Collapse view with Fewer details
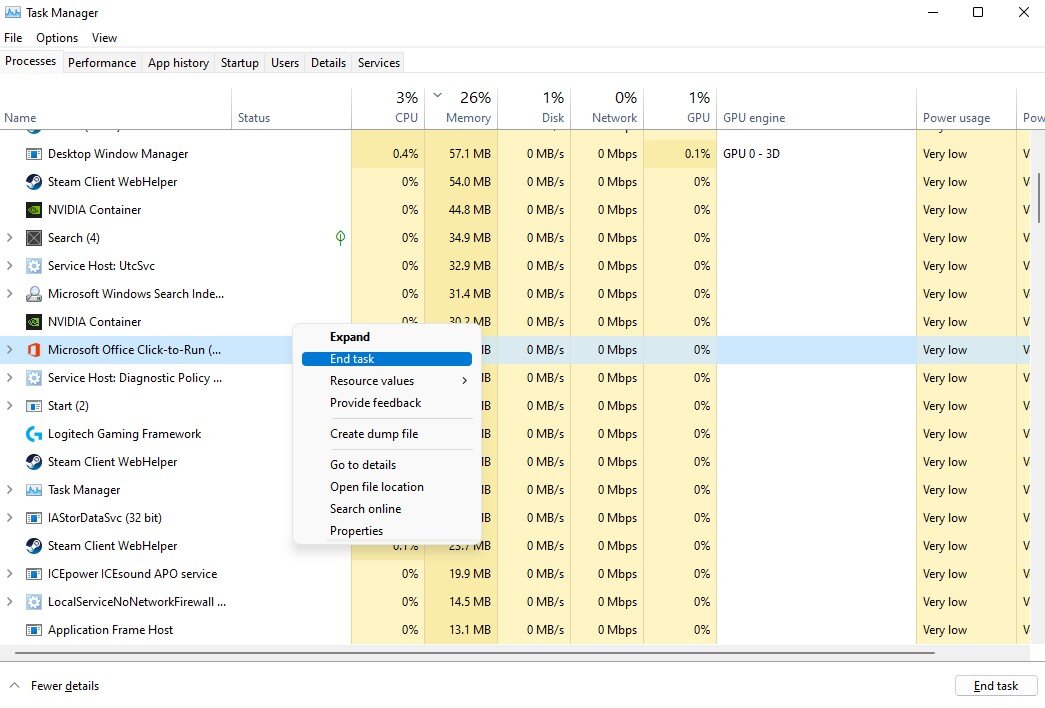 (64, 686)
